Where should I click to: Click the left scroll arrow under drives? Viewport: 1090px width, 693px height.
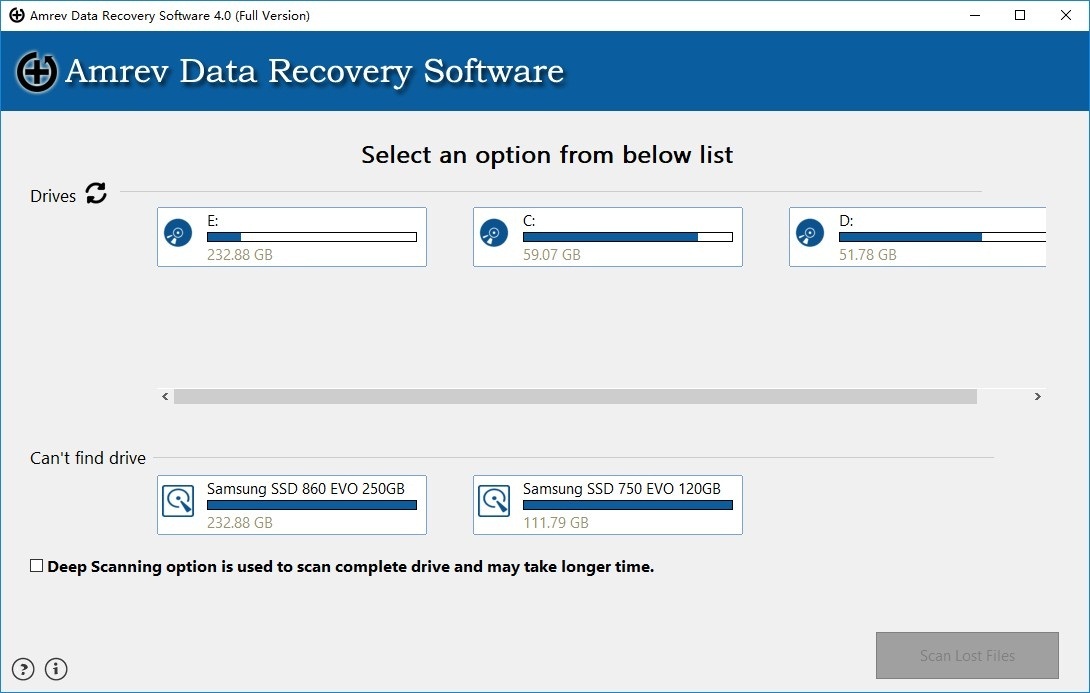click(164, 396)
